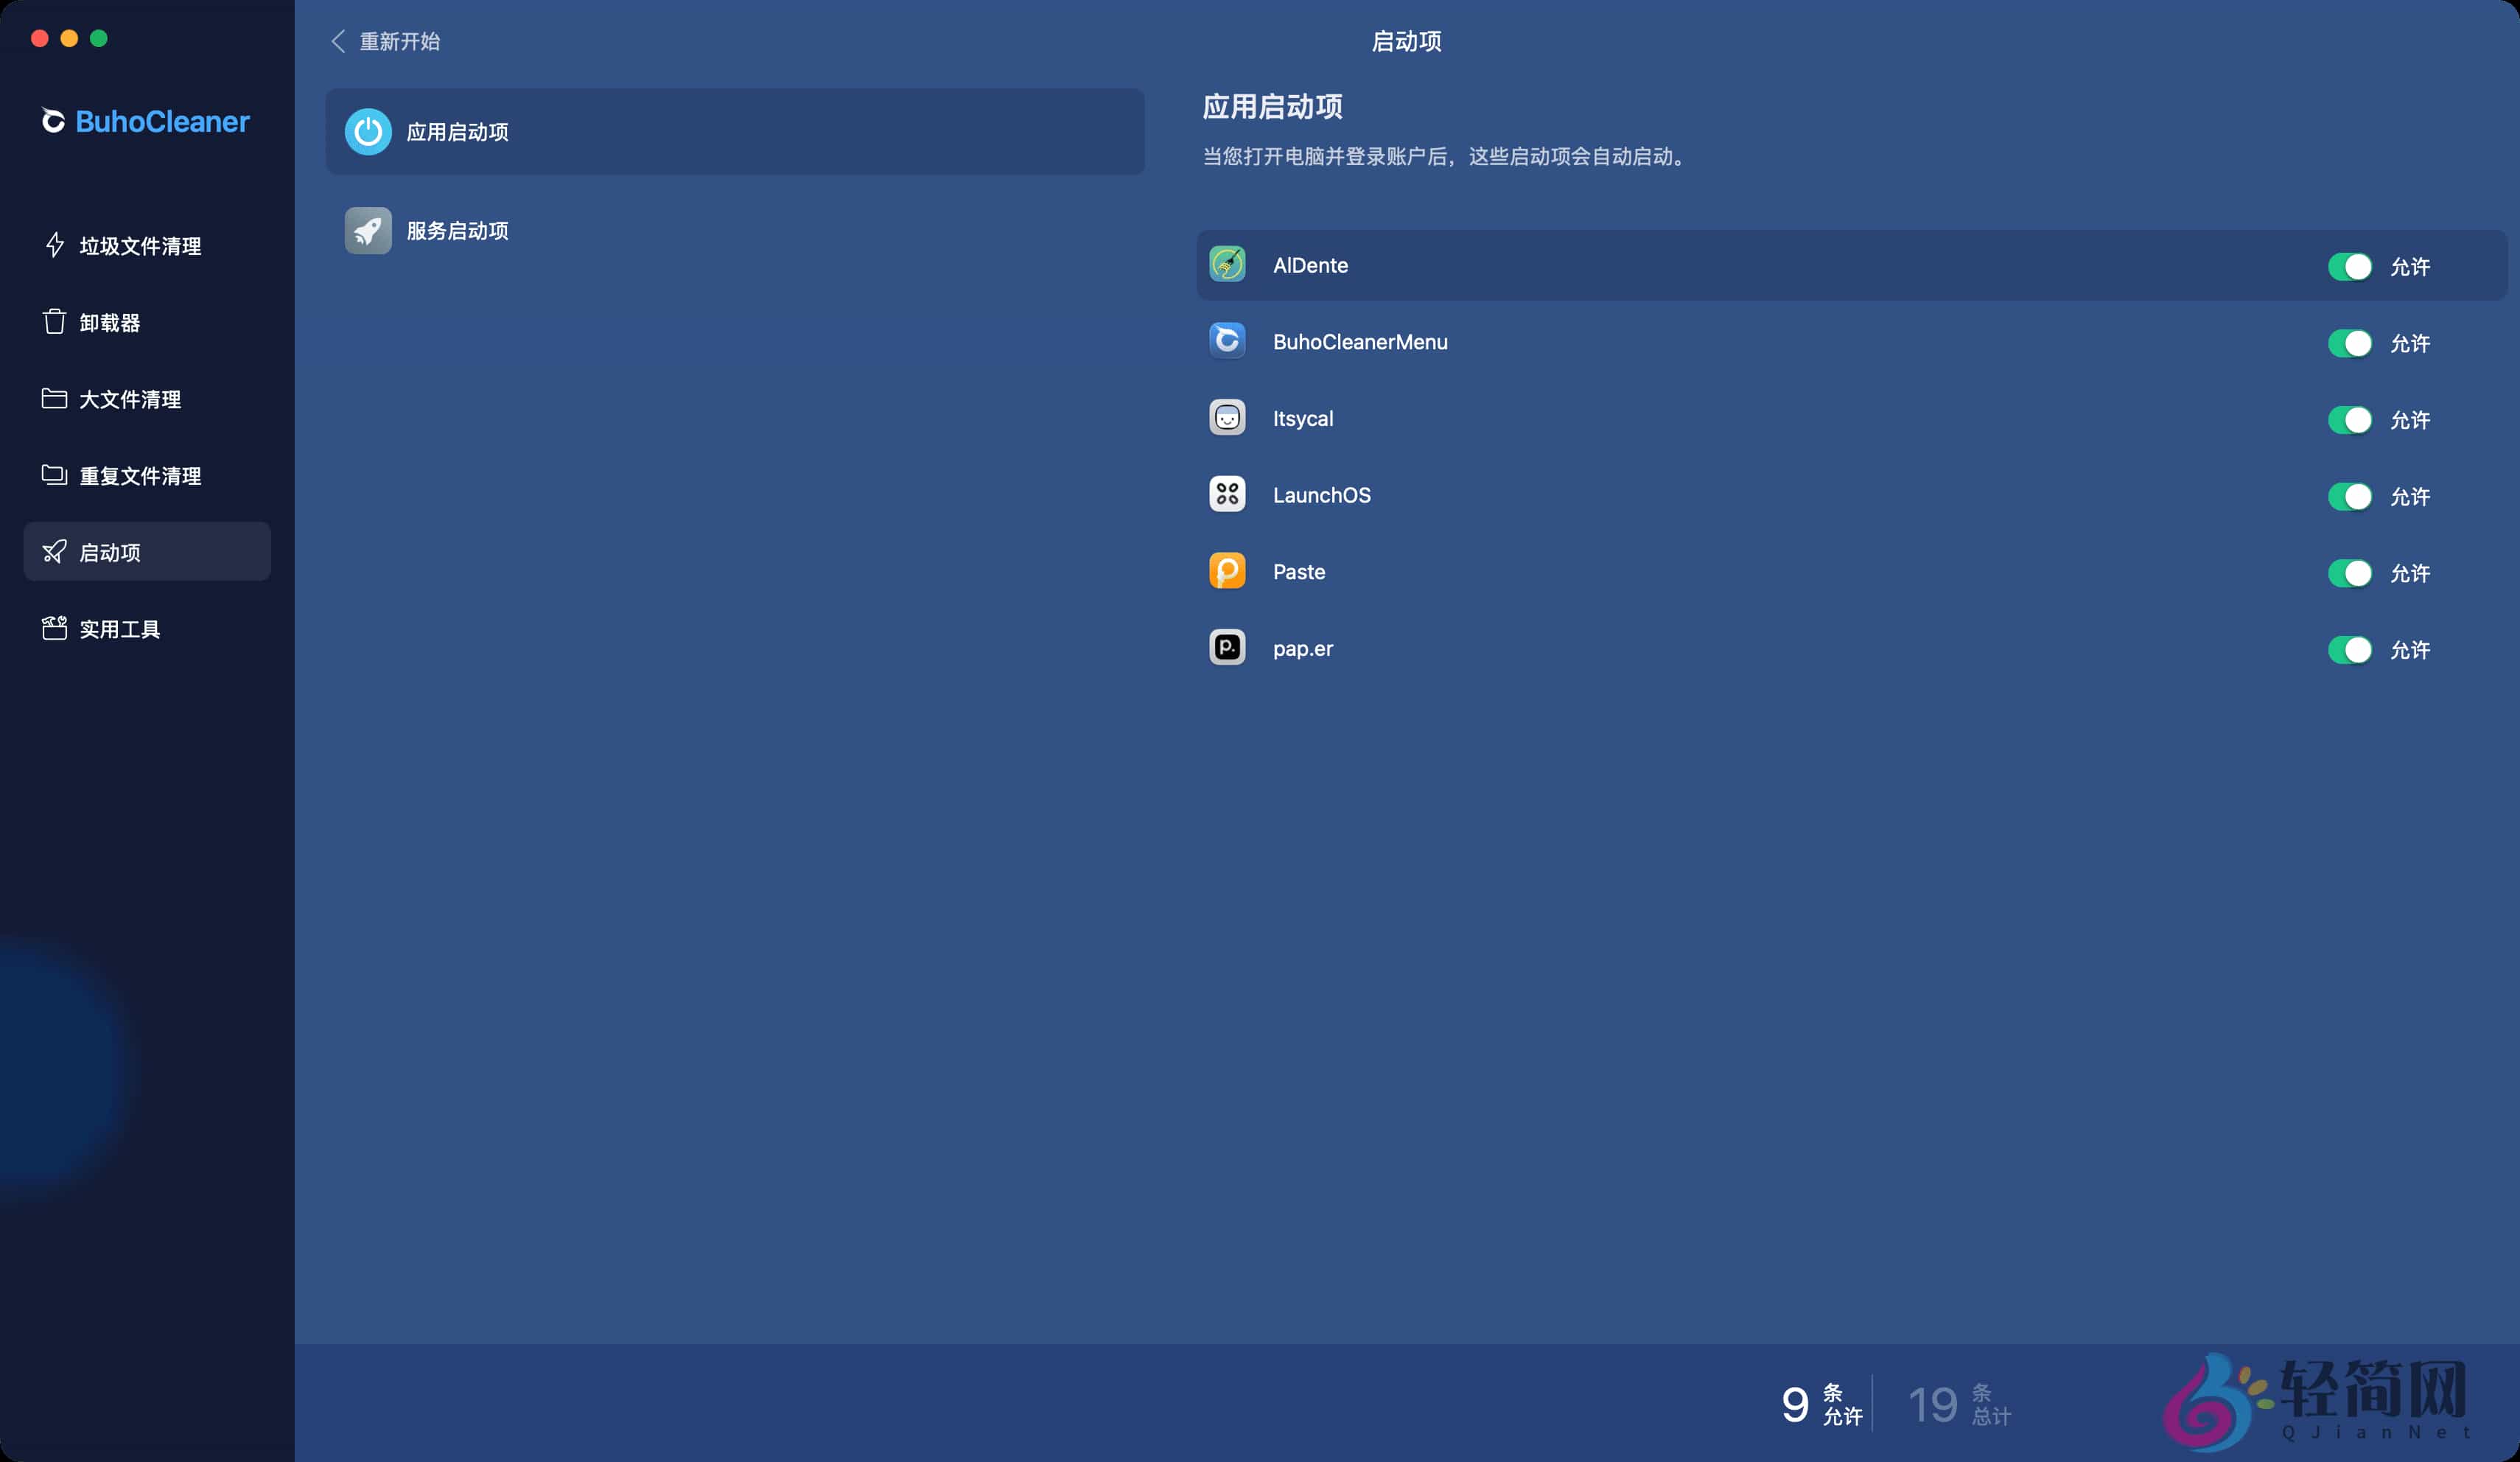Click the 9 allowed items counter
Viewport: 2520px width, 1462px height.
tap(1820, 1404)
